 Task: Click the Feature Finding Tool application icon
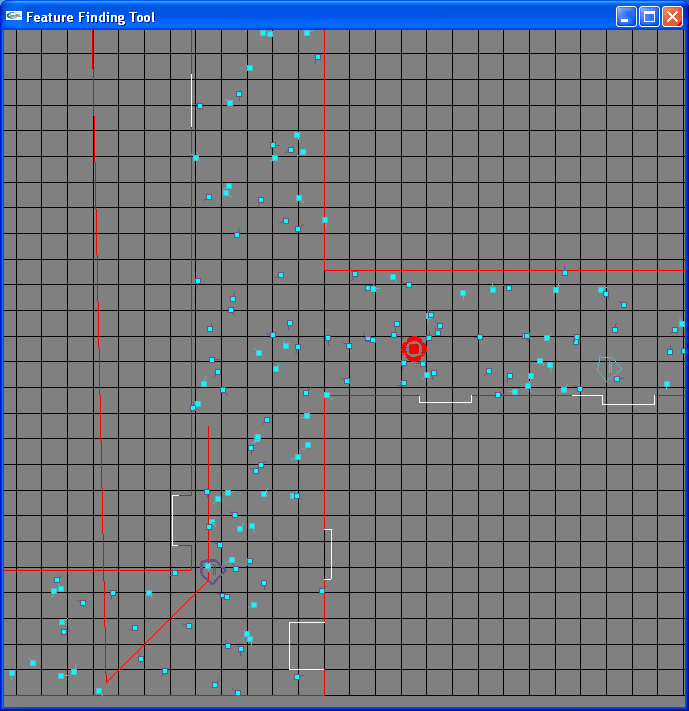(14, 16)
